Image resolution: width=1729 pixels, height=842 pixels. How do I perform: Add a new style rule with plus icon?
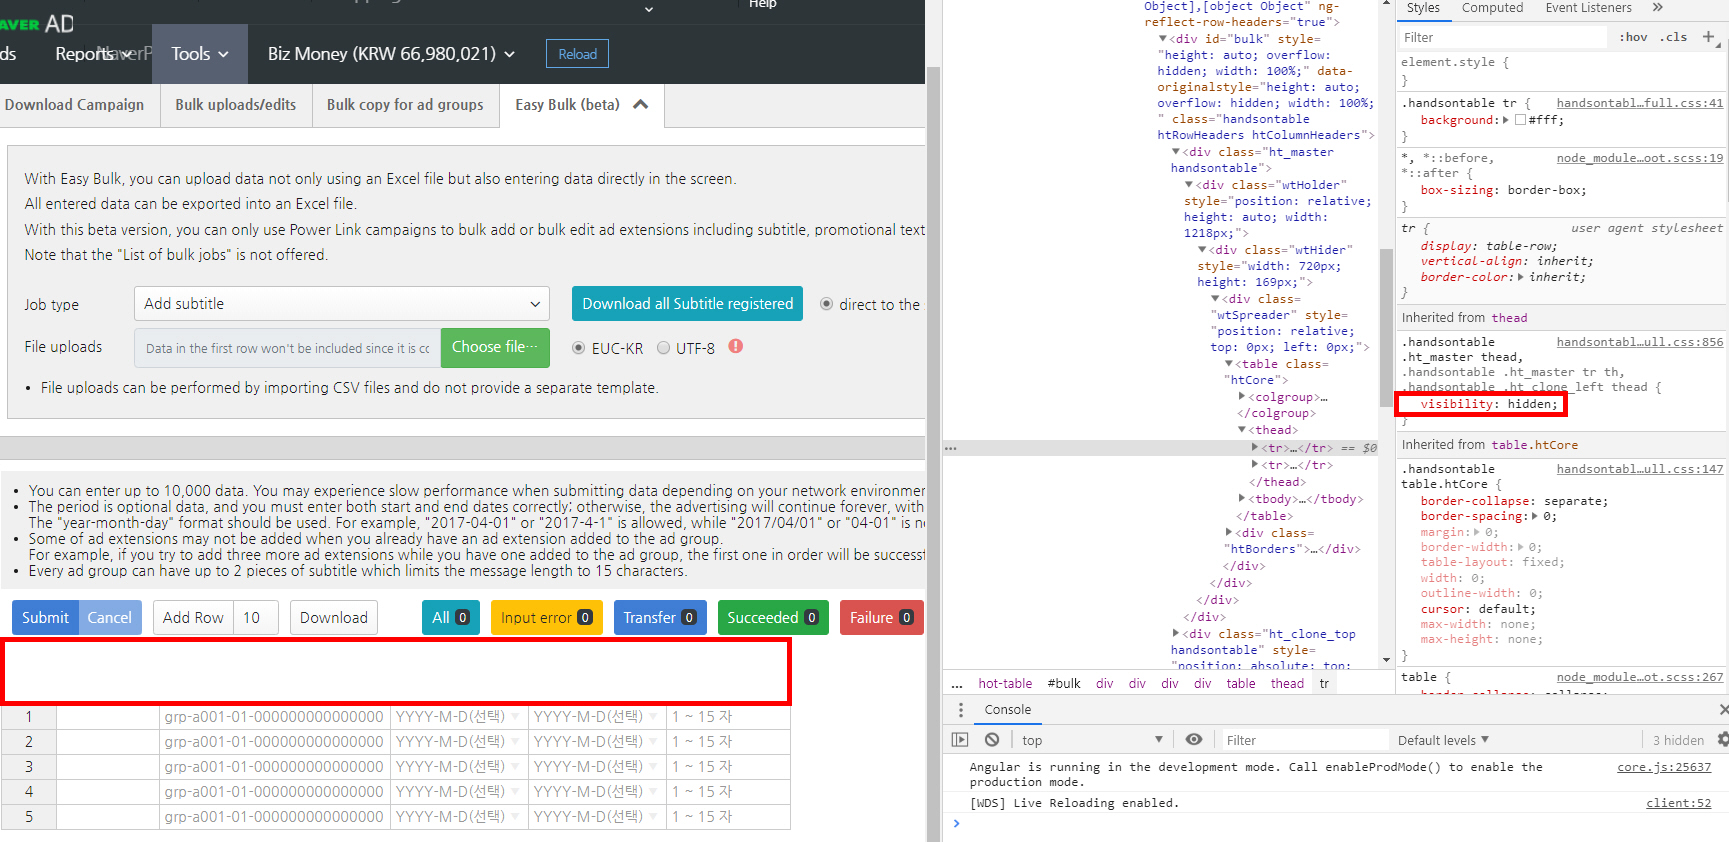(x=1708, y=37)
